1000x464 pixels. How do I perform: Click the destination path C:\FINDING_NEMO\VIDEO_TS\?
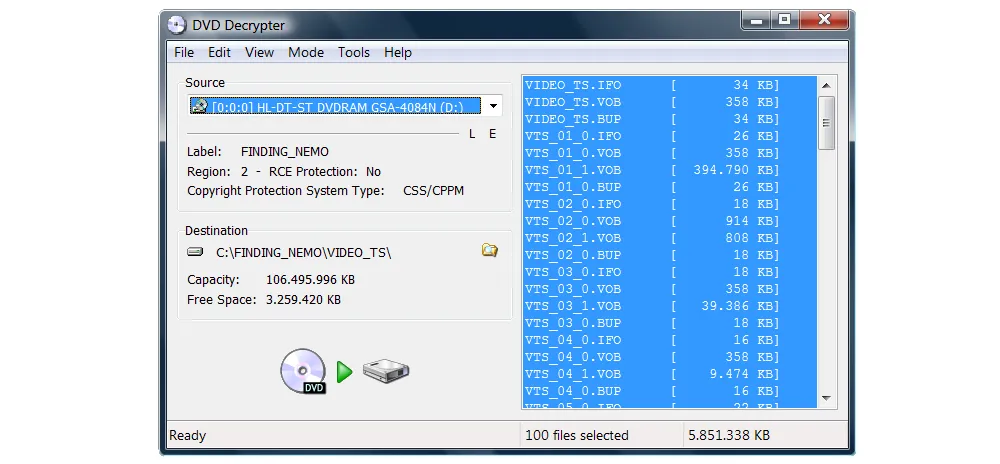(x=304, y=252)
